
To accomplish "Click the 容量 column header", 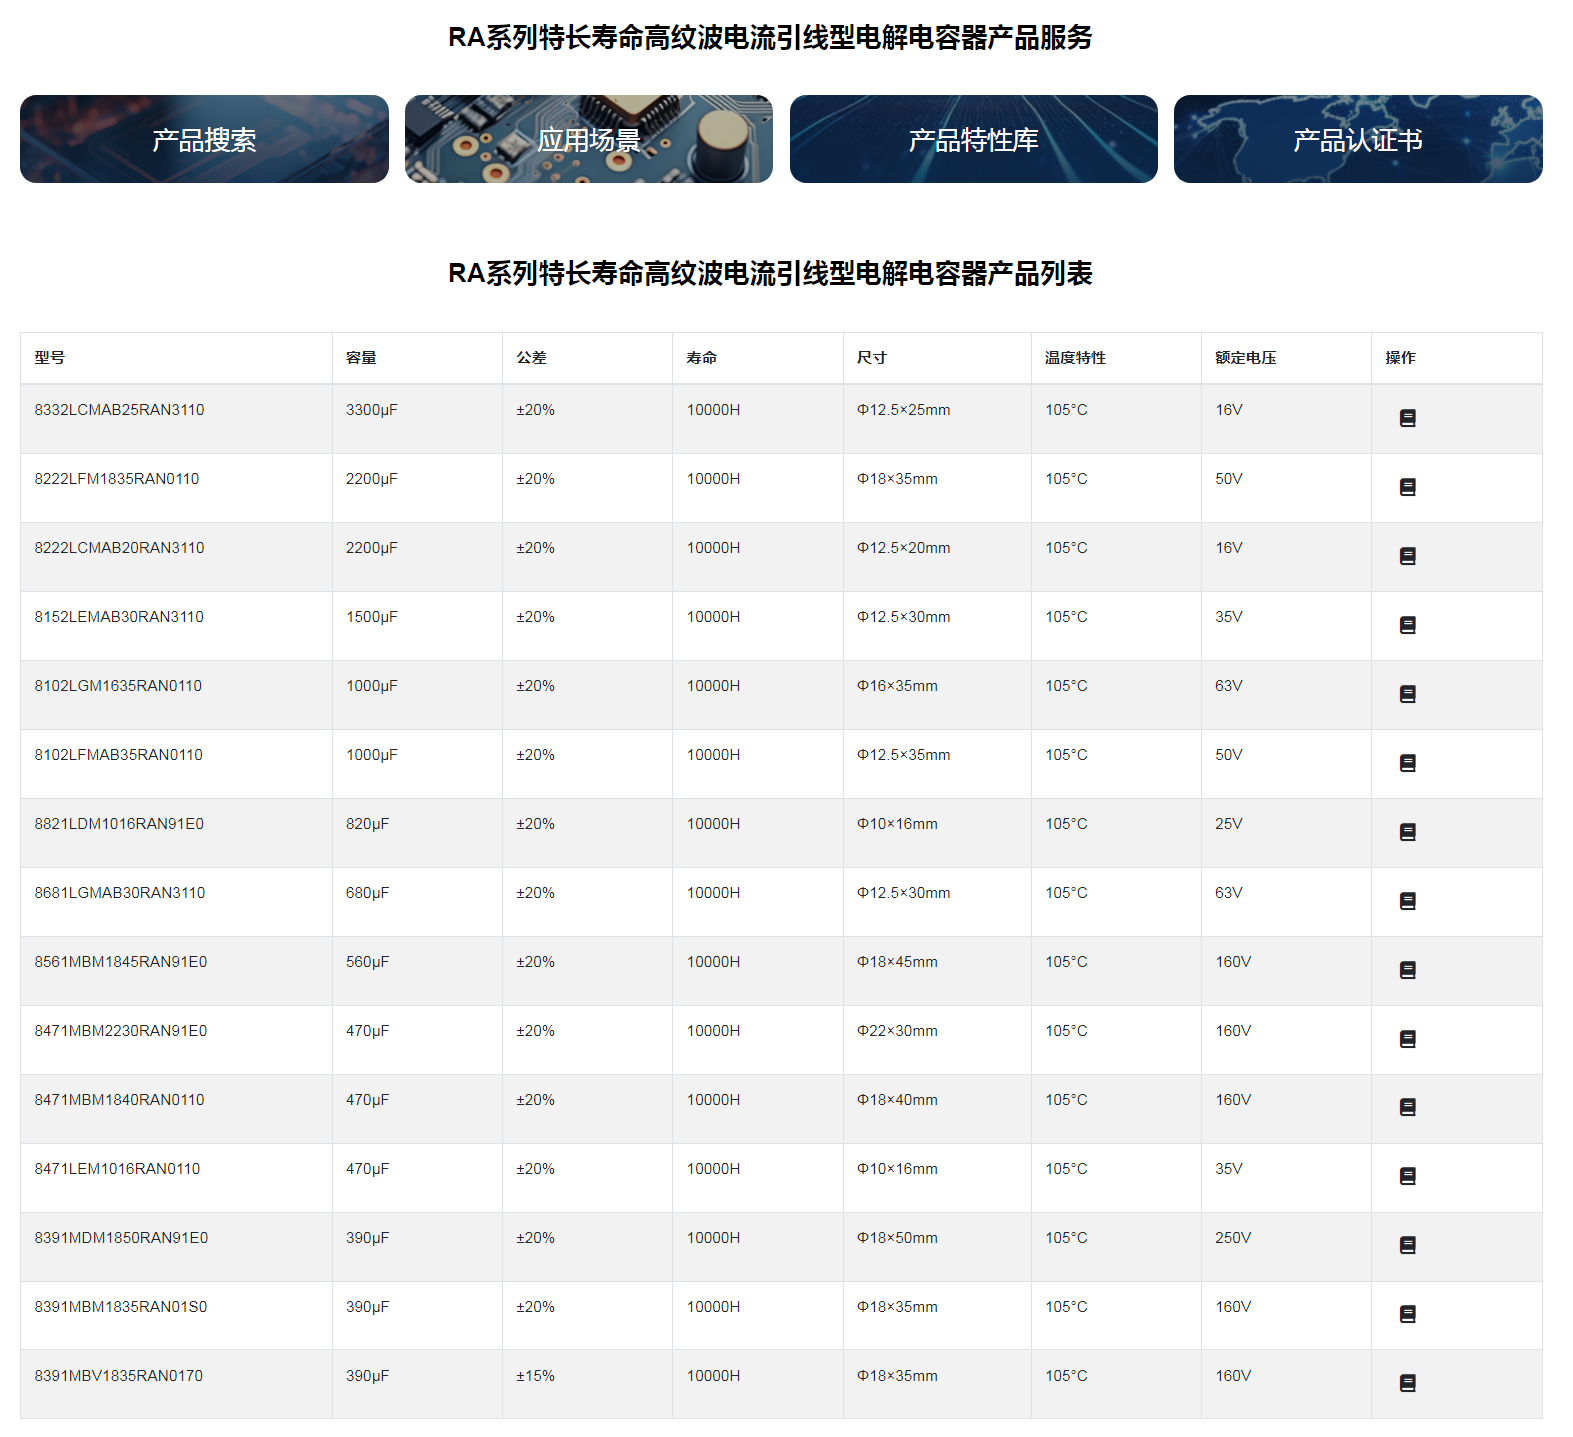I will pos(361,358).
